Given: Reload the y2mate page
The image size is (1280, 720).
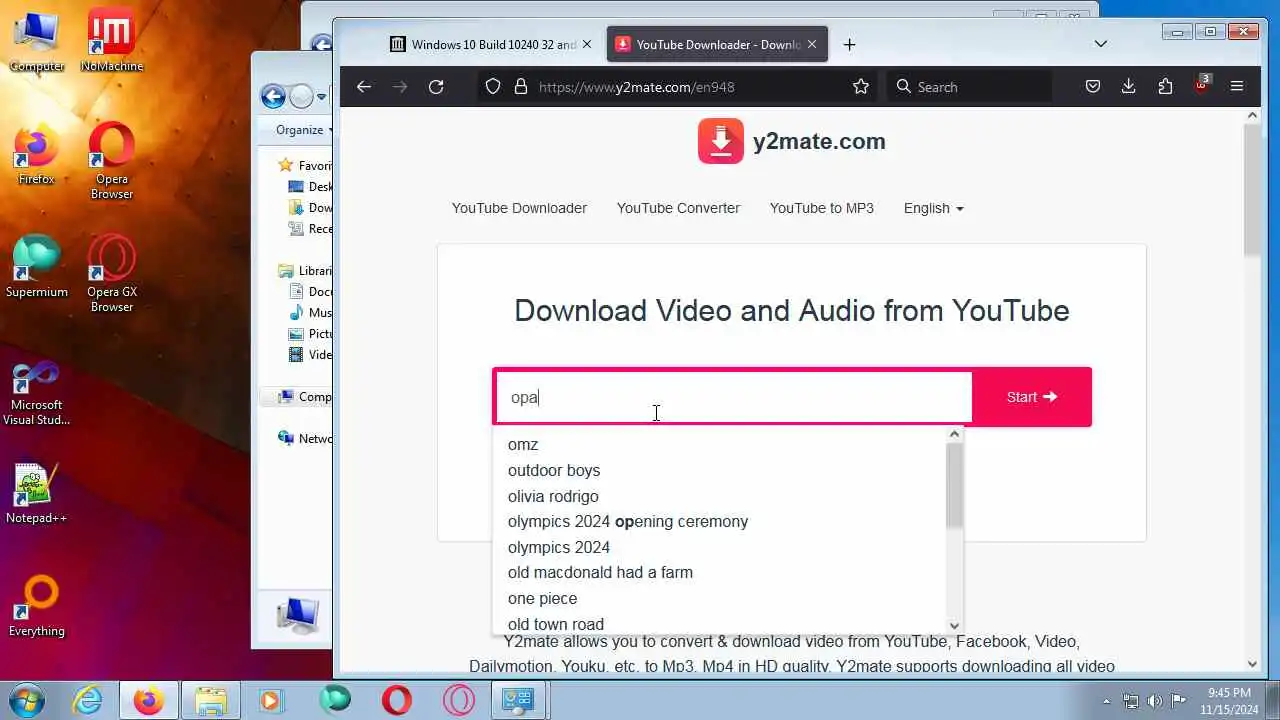Looking at the screenshot, I should coord(436,87).
